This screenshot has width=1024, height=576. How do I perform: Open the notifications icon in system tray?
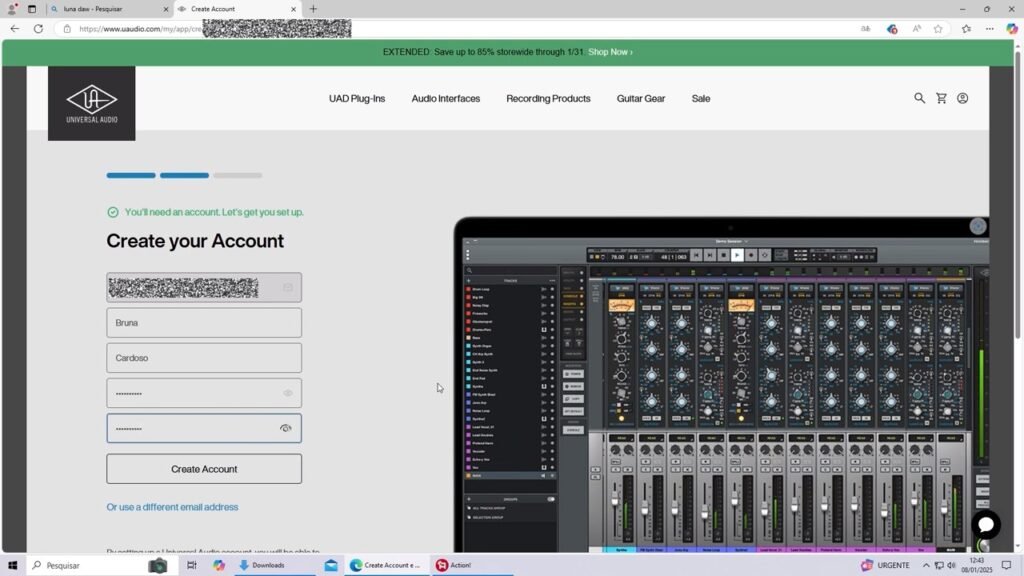[x=1006, y=565]
